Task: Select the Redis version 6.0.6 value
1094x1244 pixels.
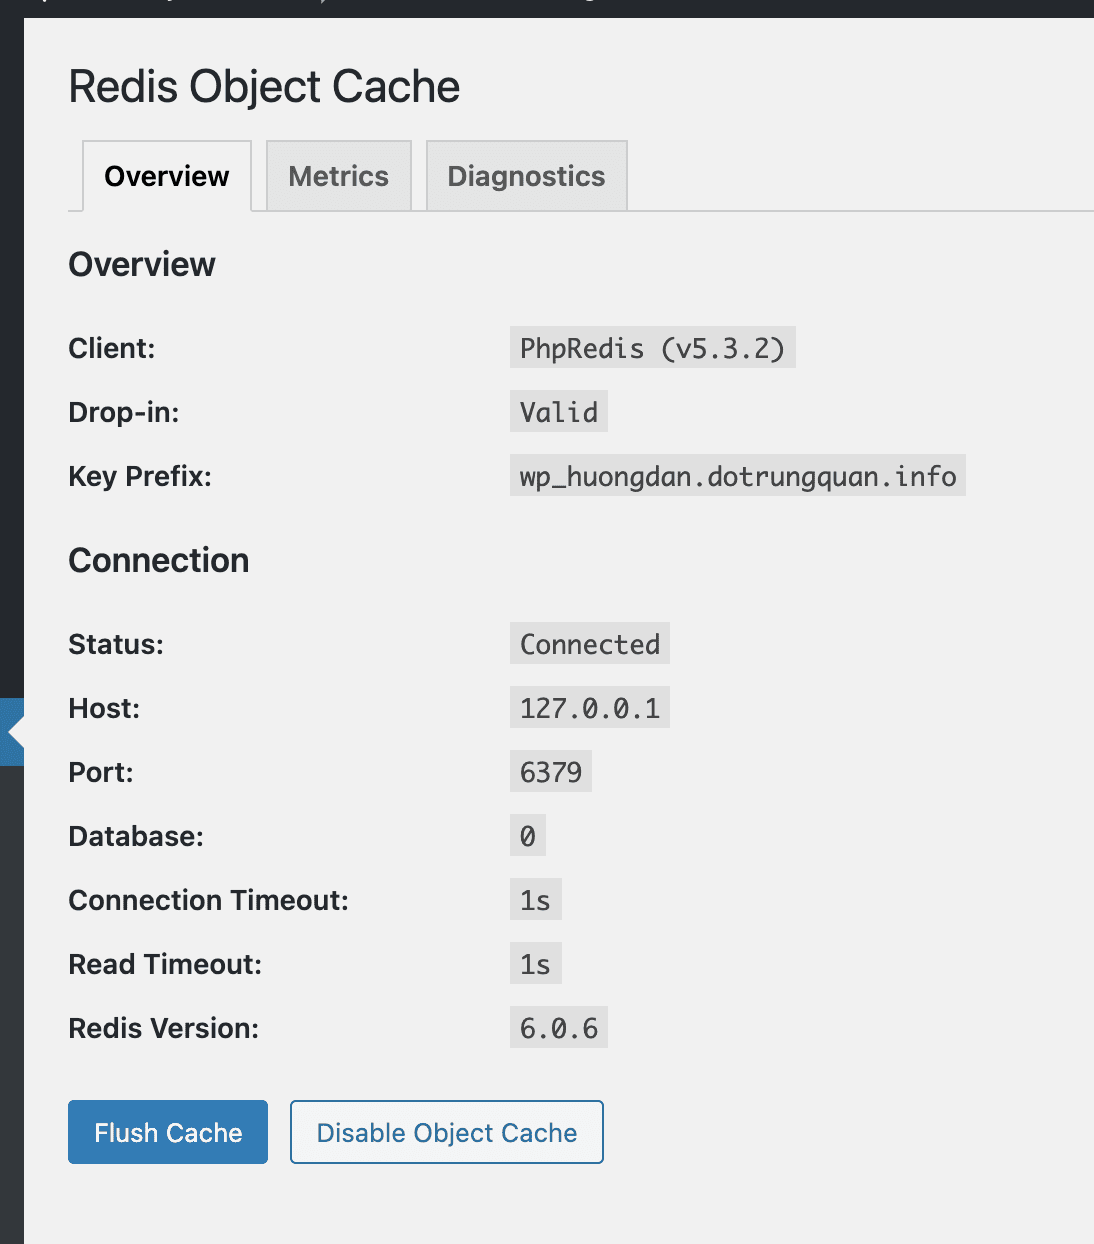Action: point(558,1027)
